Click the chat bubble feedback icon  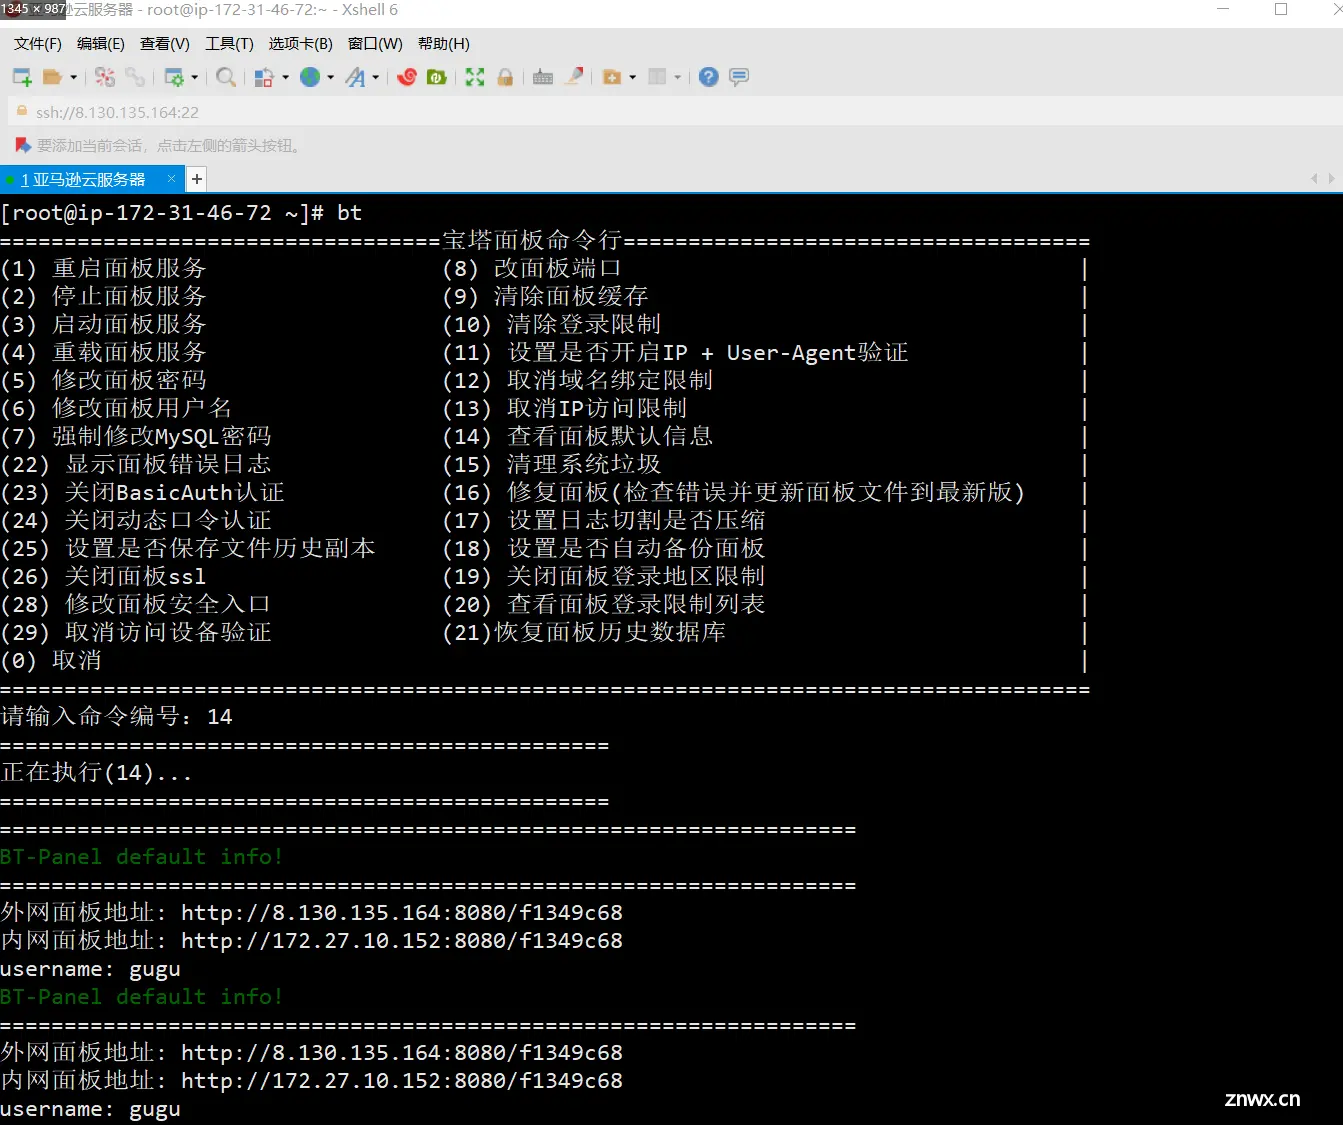pos(739,77)
